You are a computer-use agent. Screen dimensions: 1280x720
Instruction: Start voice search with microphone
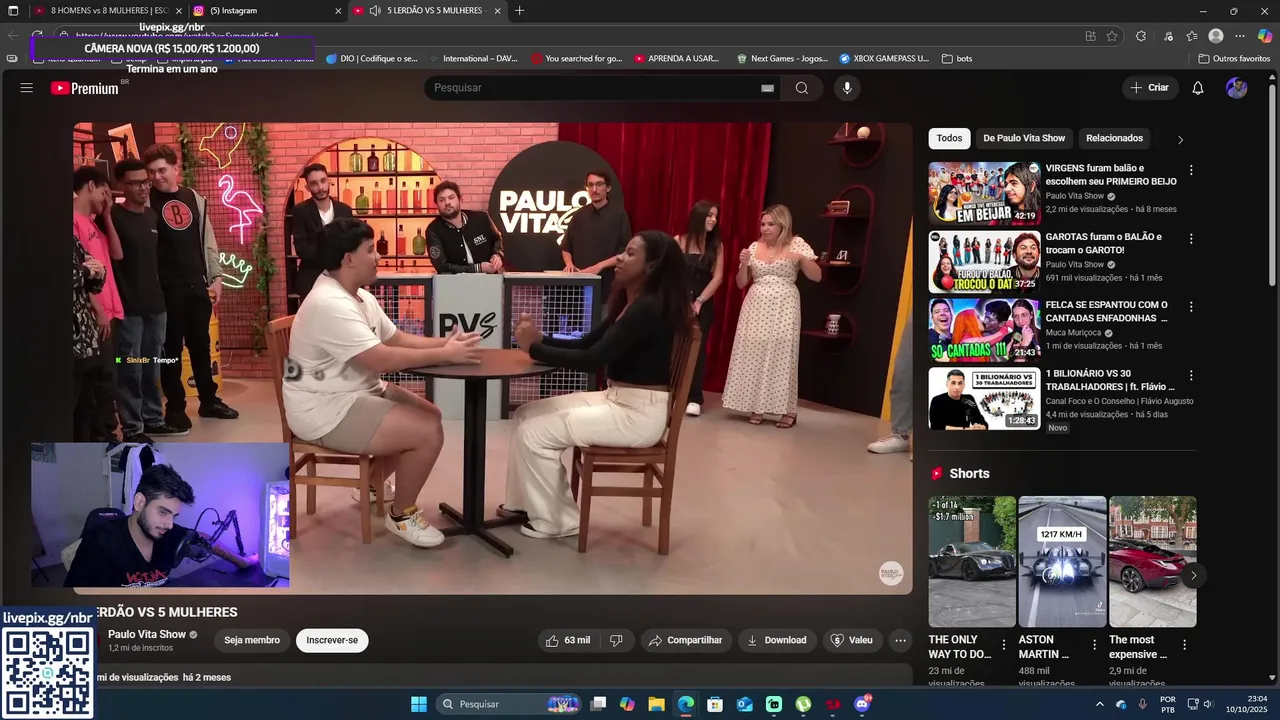pyautogui.click(x=847, y=88)
